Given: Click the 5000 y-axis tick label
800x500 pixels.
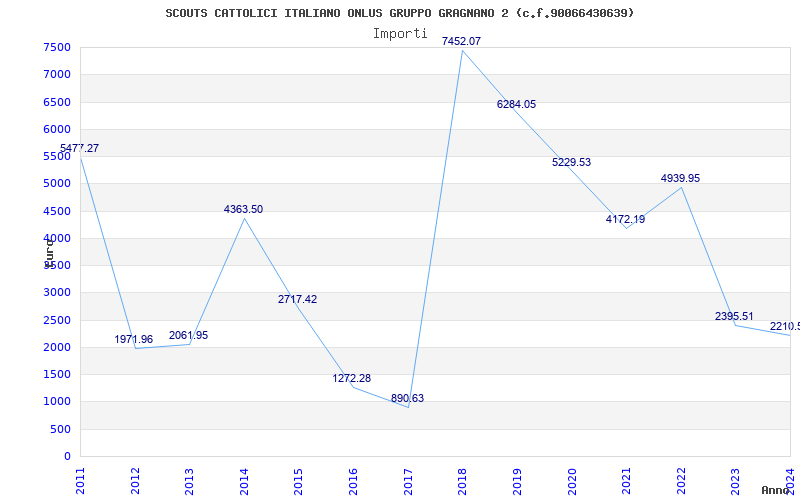Looking at the screenshot, I should (57, 184).
